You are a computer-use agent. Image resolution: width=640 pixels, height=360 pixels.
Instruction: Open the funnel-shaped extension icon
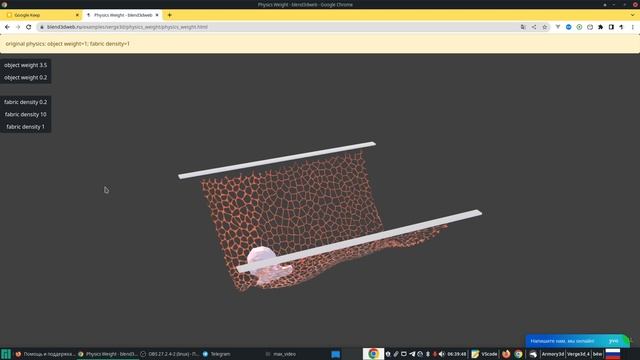click(x=558, y=27)
